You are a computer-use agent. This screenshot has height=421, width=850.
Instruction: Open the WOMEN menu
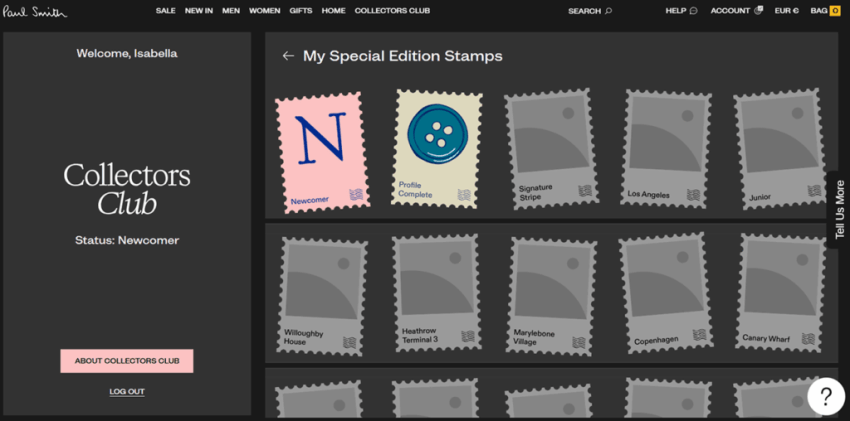(265, 11)
